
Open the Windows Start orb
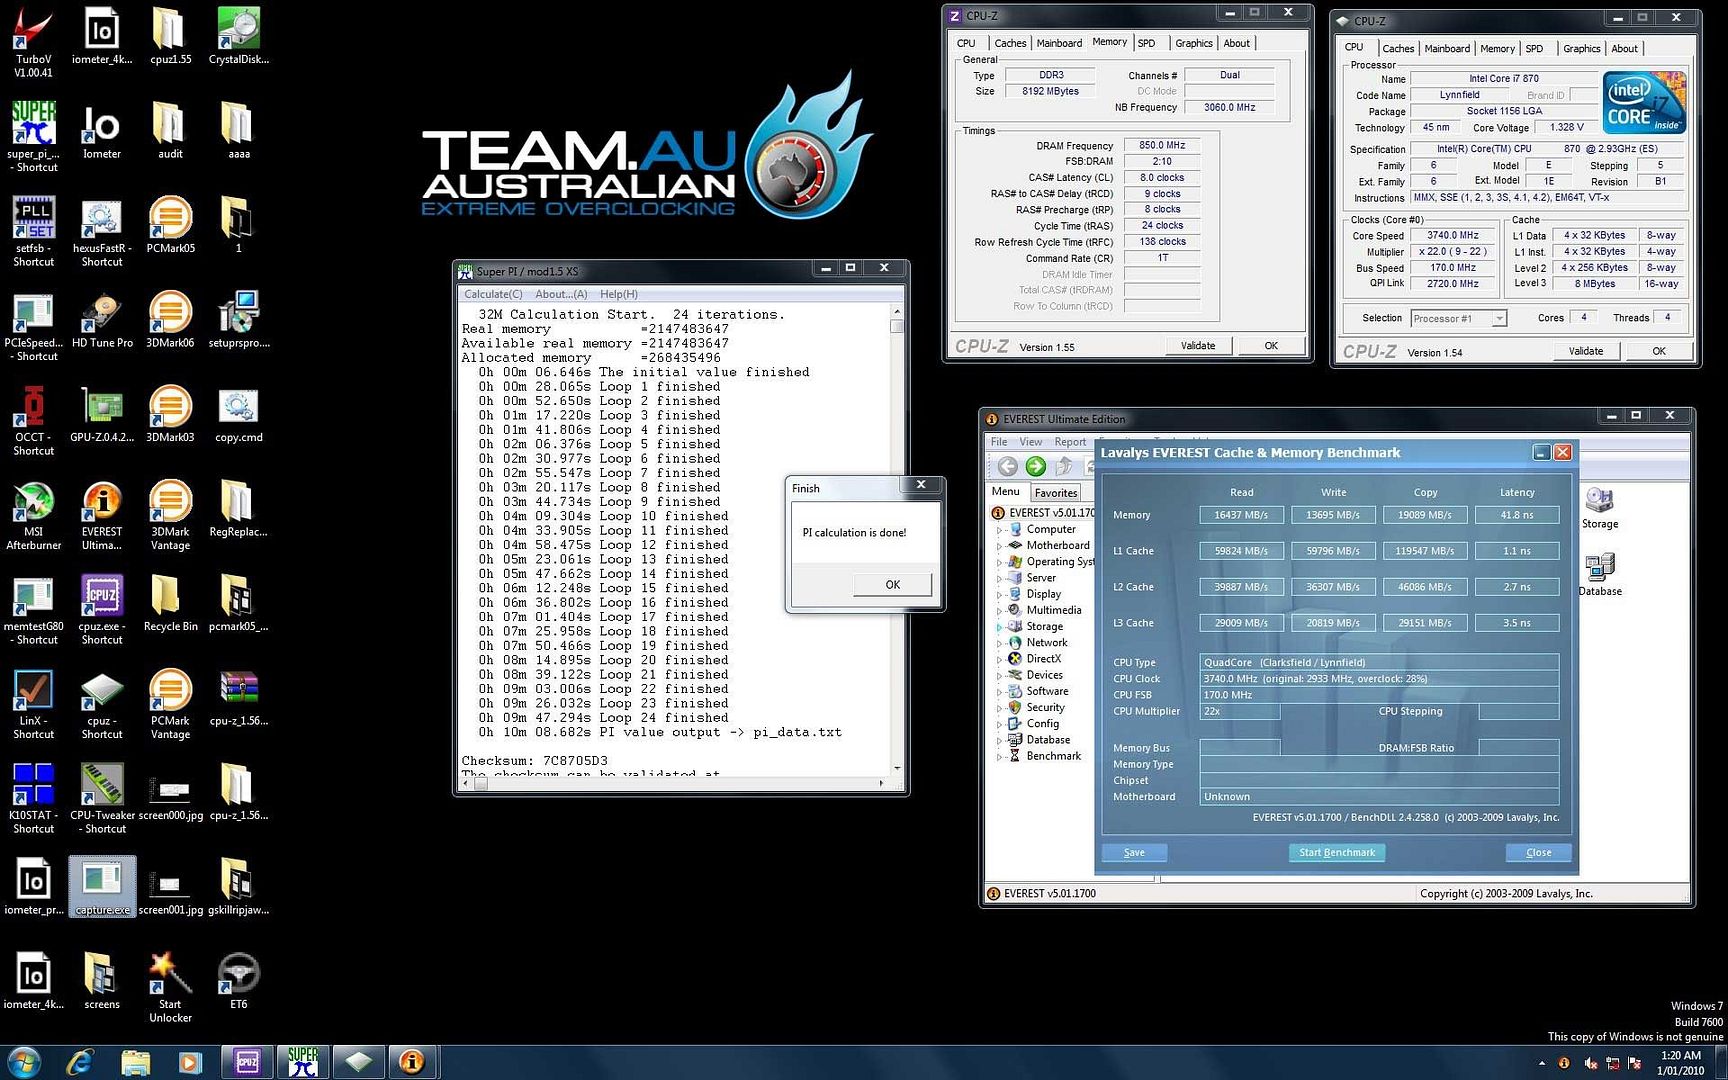23,1061
